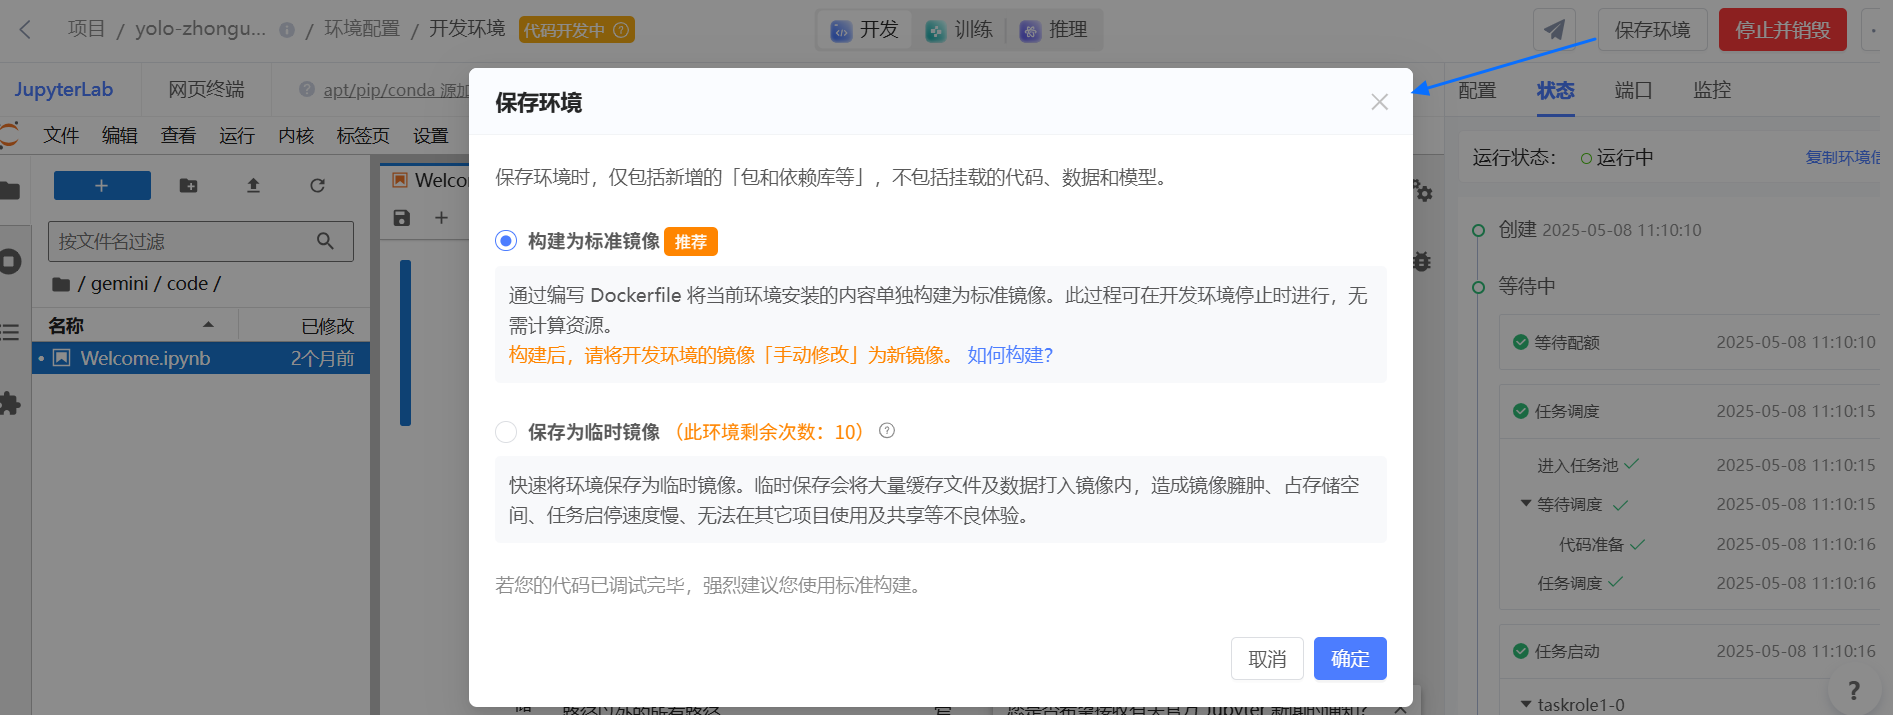The width and height of the screenshot is (1893, 715).
Task: Switch to the 监控 tab
Action: 1711,90
